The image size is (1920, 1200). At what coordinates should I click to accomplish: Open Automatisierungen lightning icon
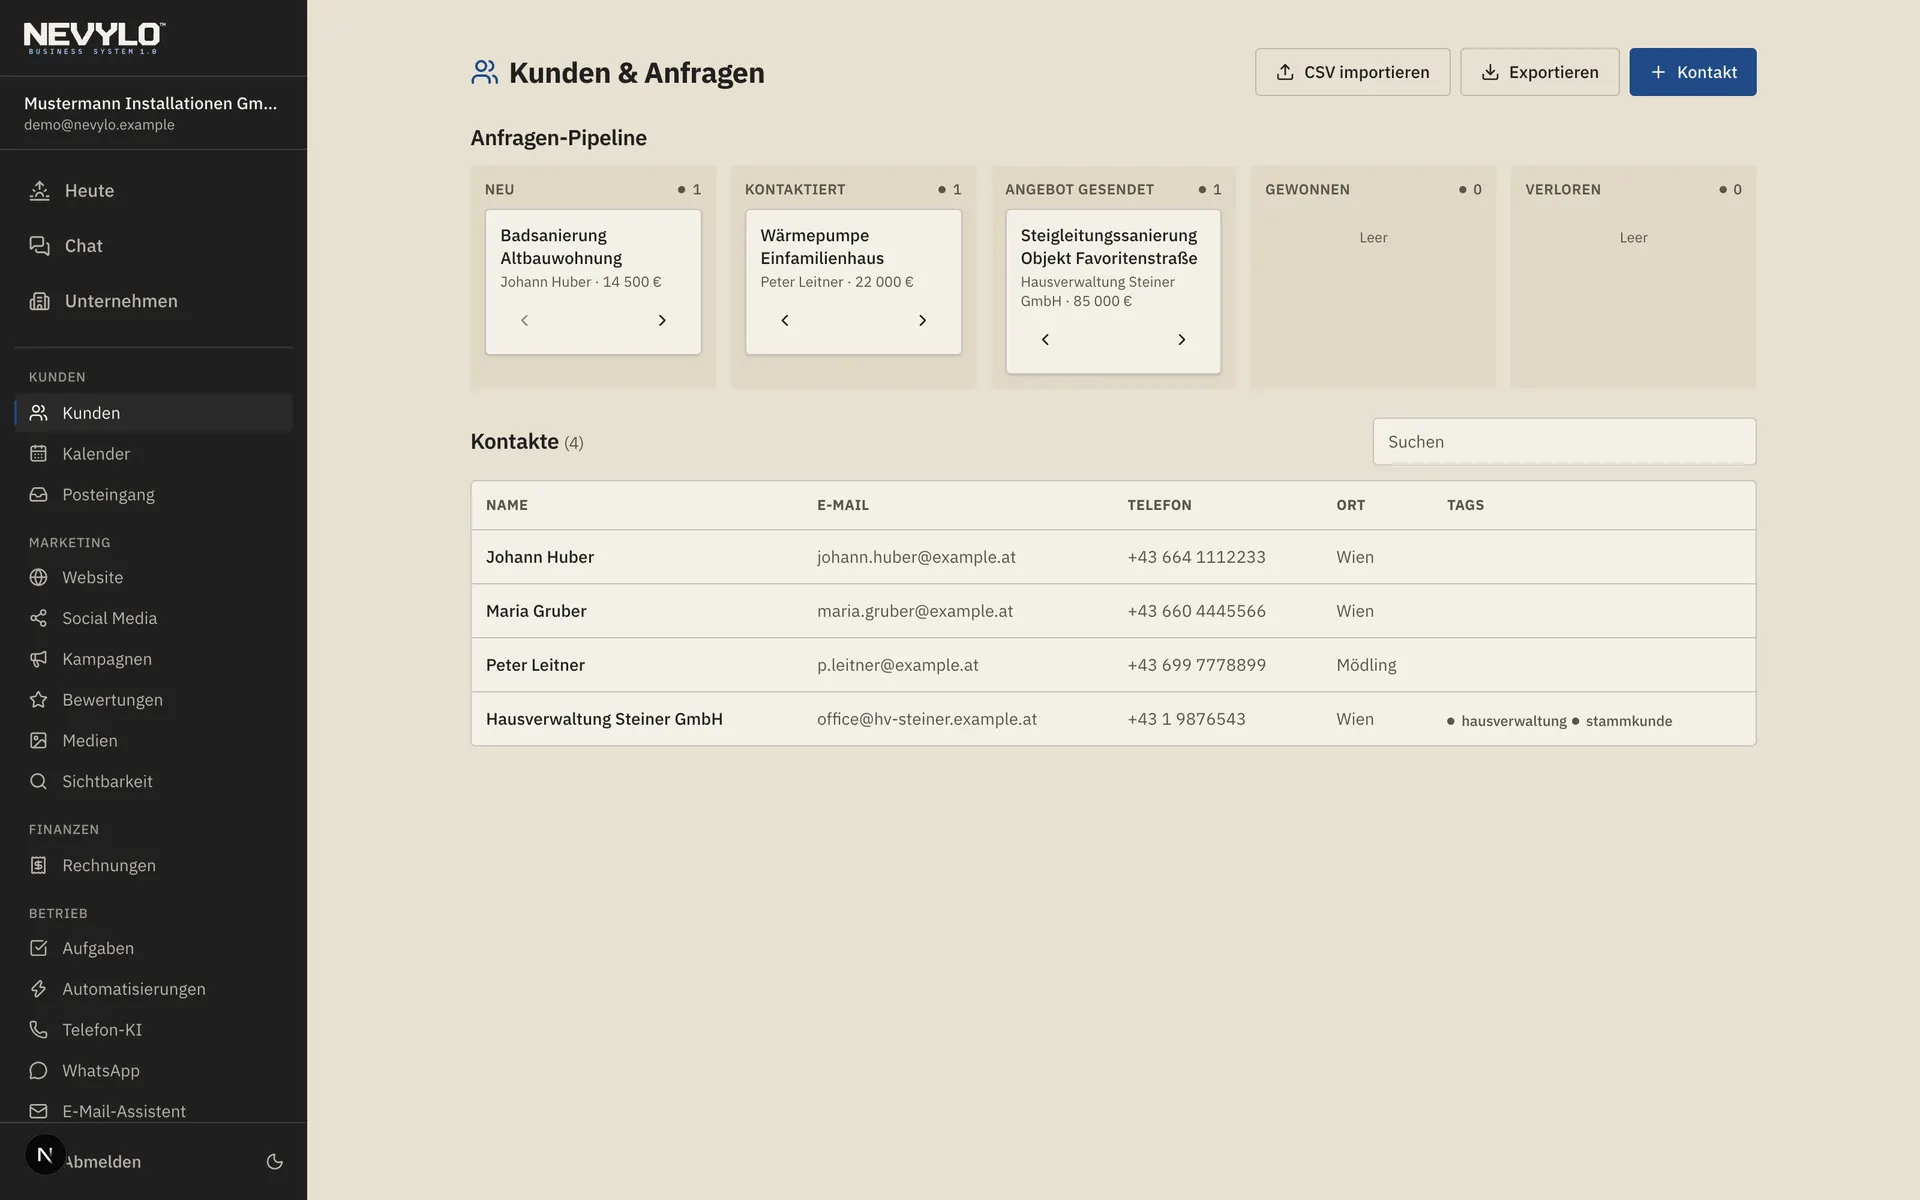click(39, 988)
